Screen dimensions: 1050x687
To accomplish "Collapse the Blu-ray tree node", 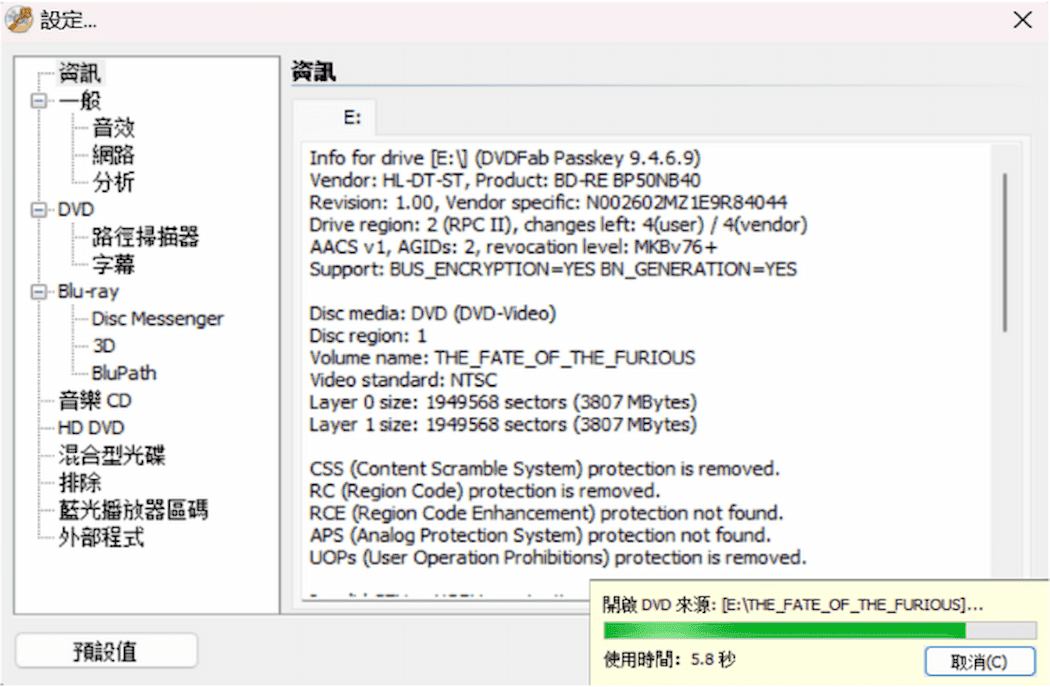I will [x=40, y=291].
